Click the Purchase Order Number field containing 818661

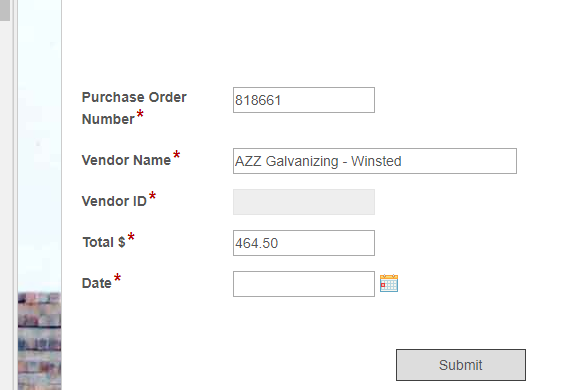pos(304,100)
